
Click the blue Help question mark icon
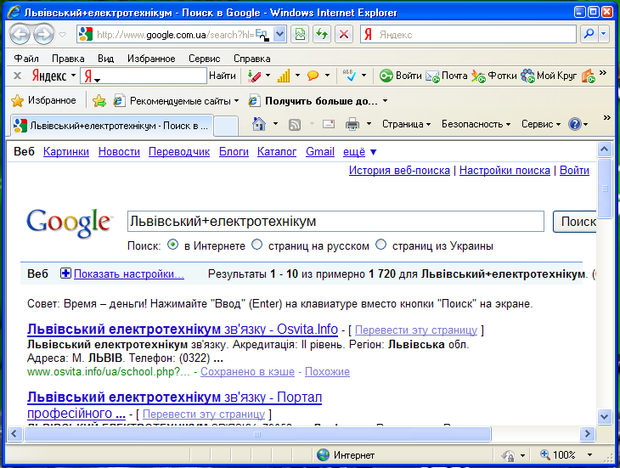575,124
